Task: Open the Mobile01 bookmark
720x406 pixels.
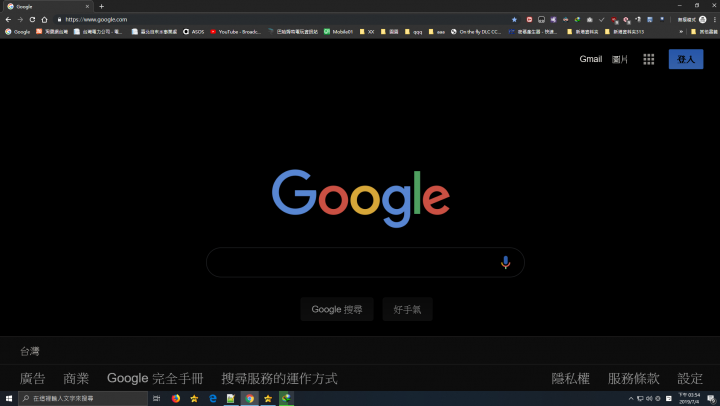Action: [x=338, y=32]
